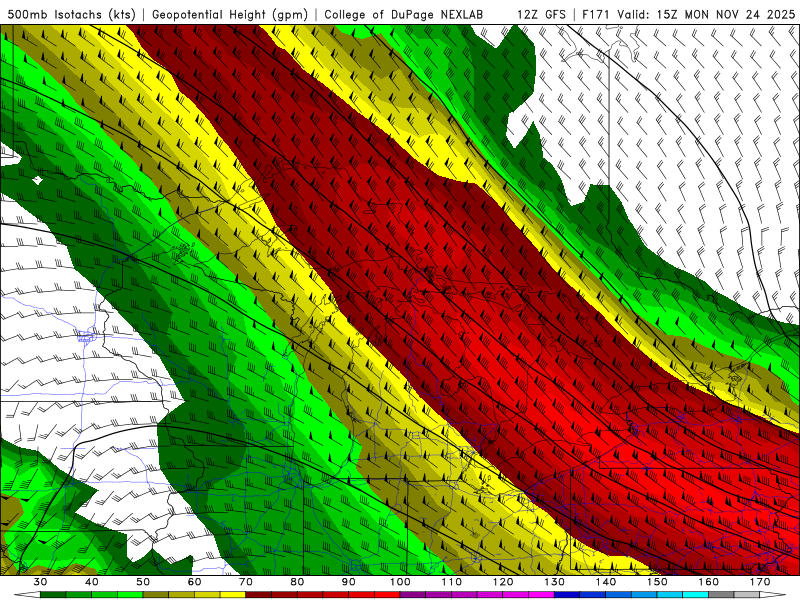Click the 'Geopotential Height (gpm)' header label
This screenshot has height=600, width=800.
[230, 15]
